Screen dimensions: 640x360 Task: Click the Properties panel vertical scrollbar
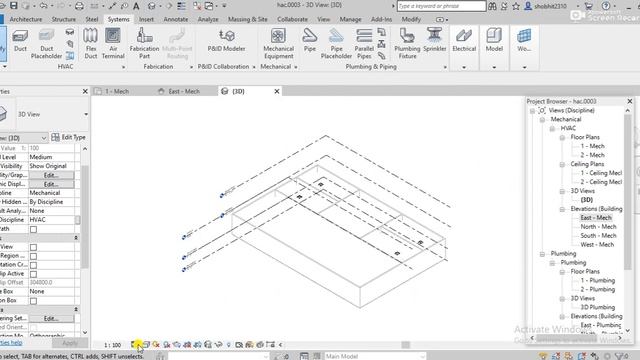point(85,216)
